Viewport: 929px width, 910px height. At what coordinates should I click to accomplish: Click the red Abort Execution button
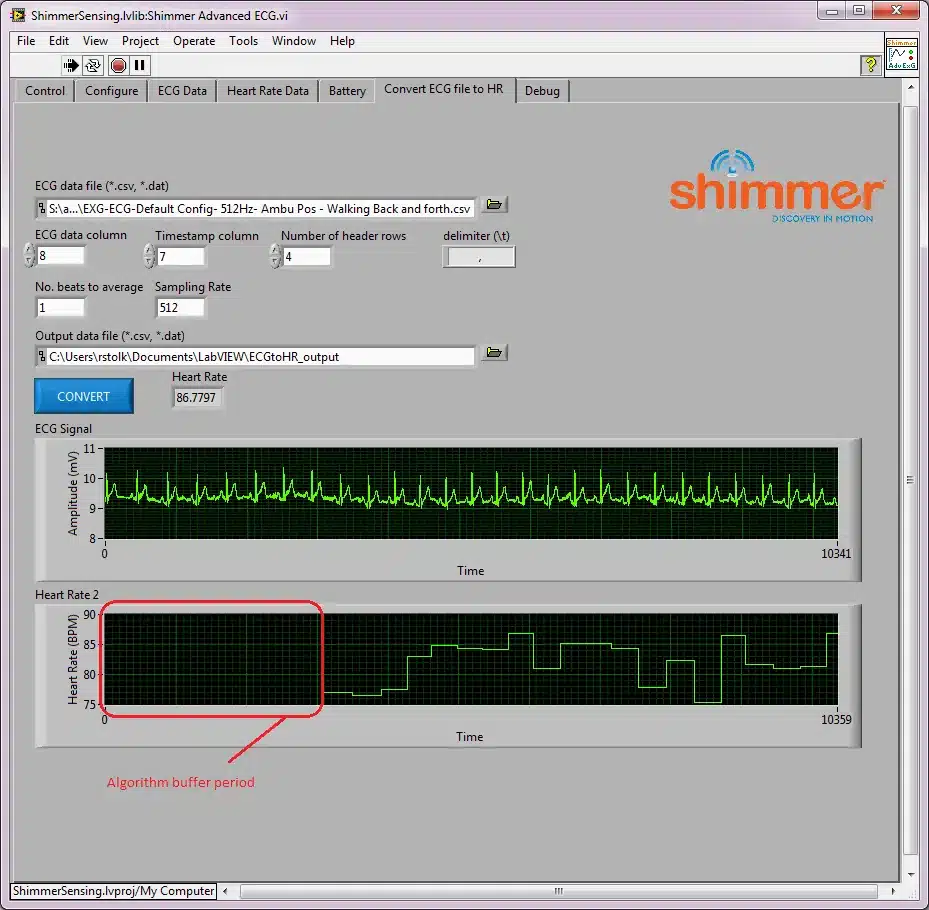pyautogui.click(x=118, y=65)
